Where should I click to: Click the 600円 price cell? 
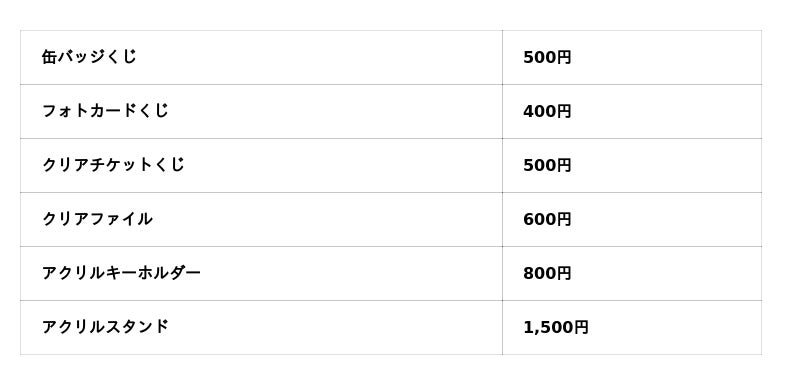click(632, 219)
